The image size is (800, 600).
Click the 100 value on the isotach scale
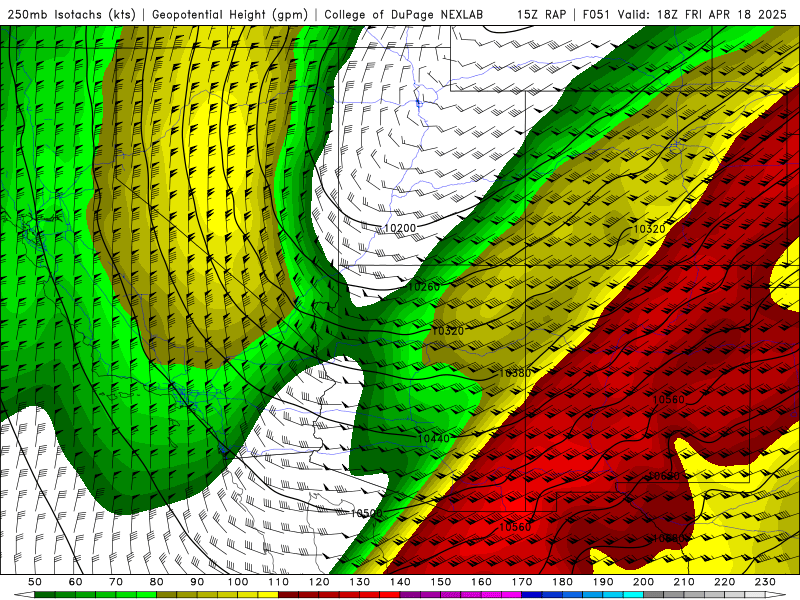(x=238, y=582)
